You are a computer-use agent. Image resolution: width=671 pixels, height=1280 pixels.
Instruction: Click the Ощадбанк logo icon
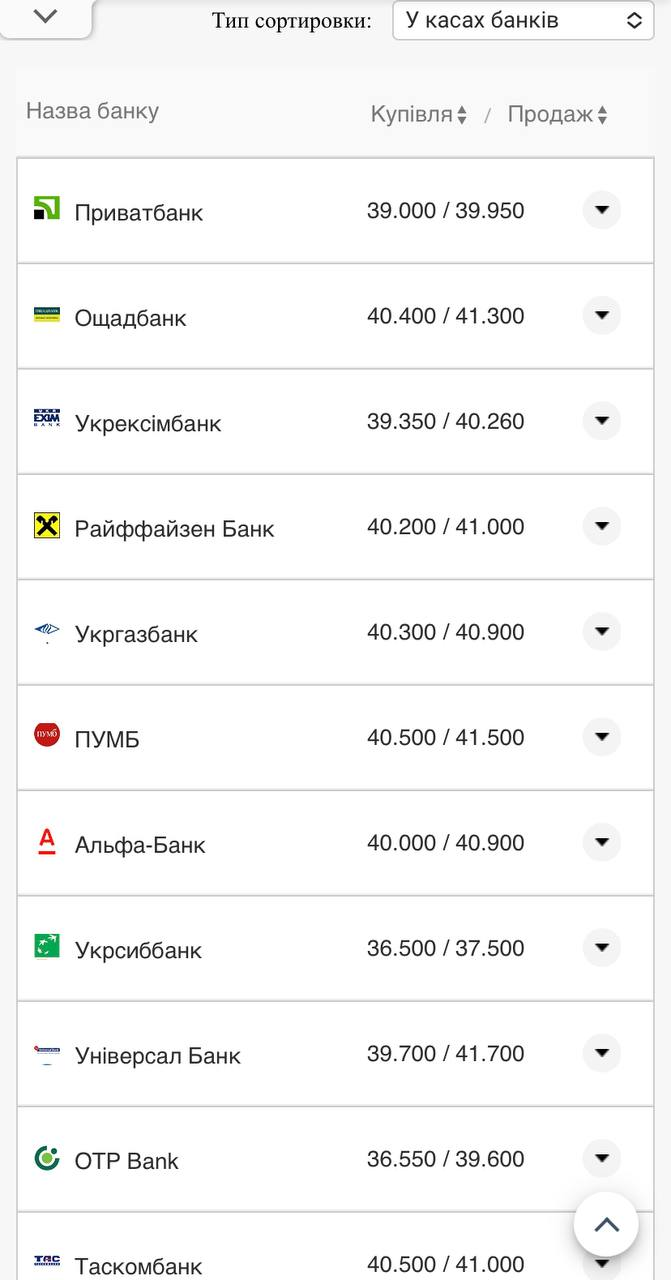[x=47, y=315]
